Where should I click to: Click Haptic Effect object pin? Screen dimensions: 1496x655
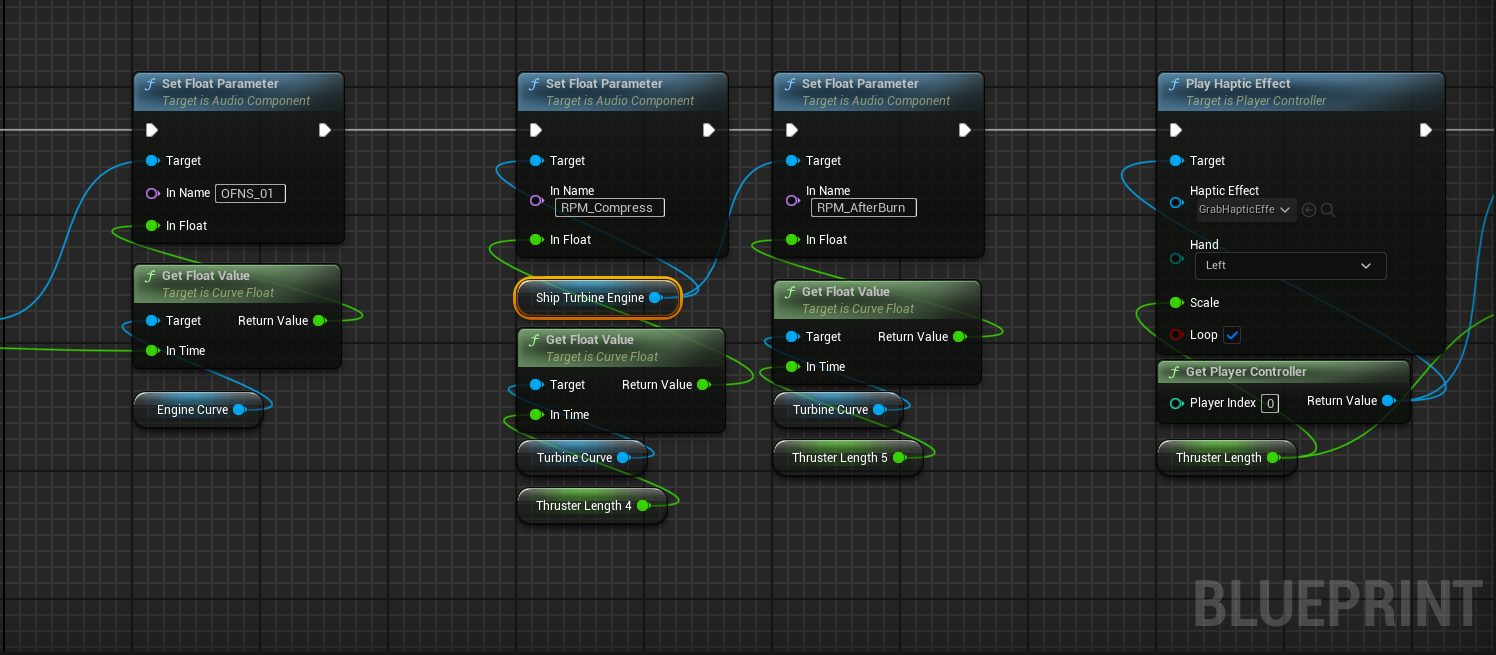[1176, 202]
